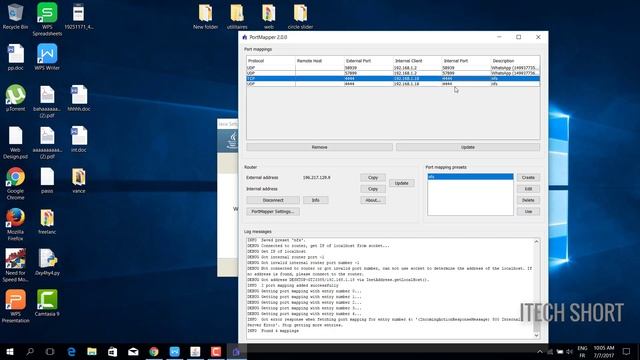Select the highlighted TCP nfs mapping row
The image size is (640, 360).
click(x=393, y=78)
